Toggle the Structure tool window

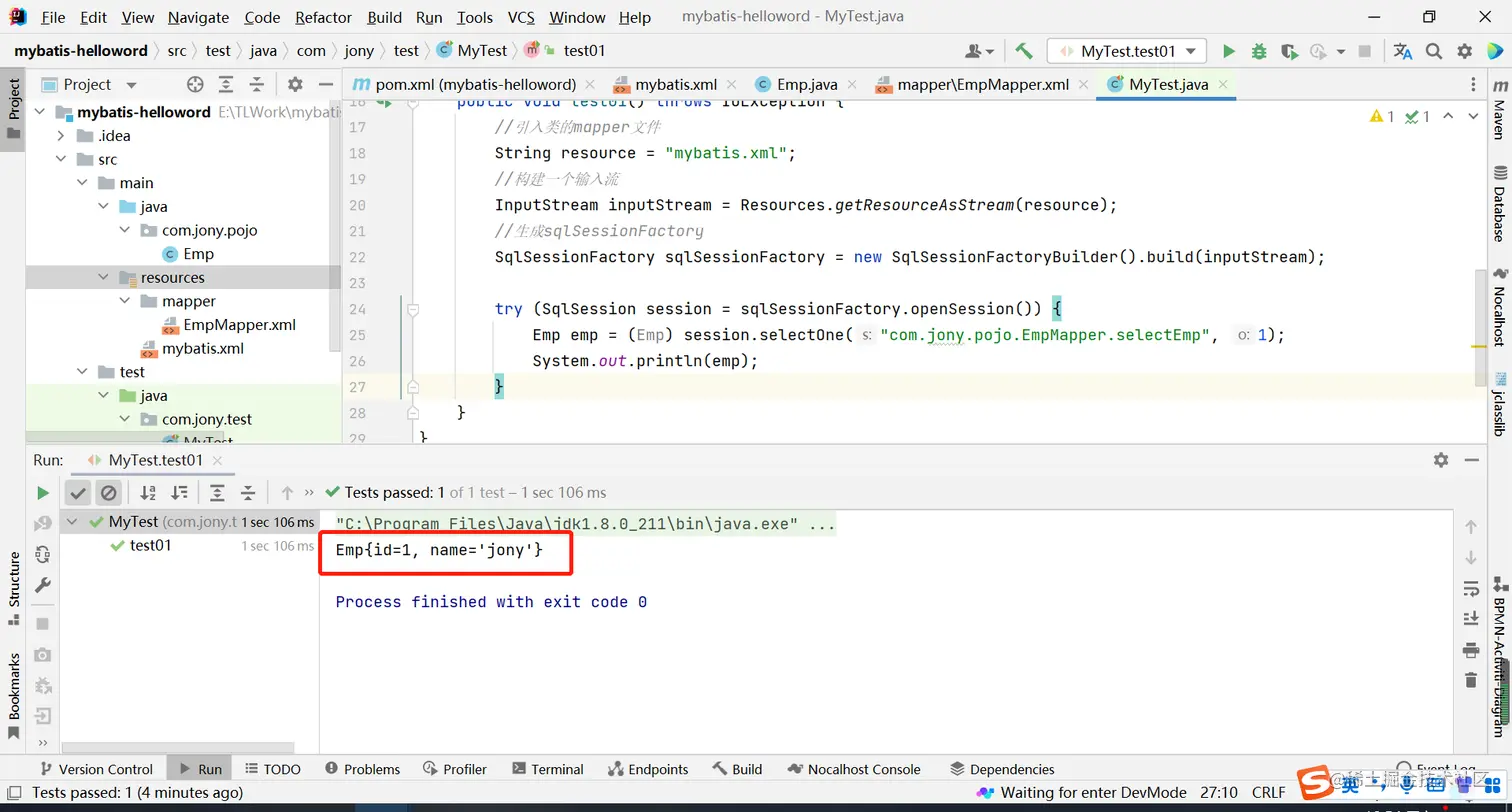click(x=14, y=588)
